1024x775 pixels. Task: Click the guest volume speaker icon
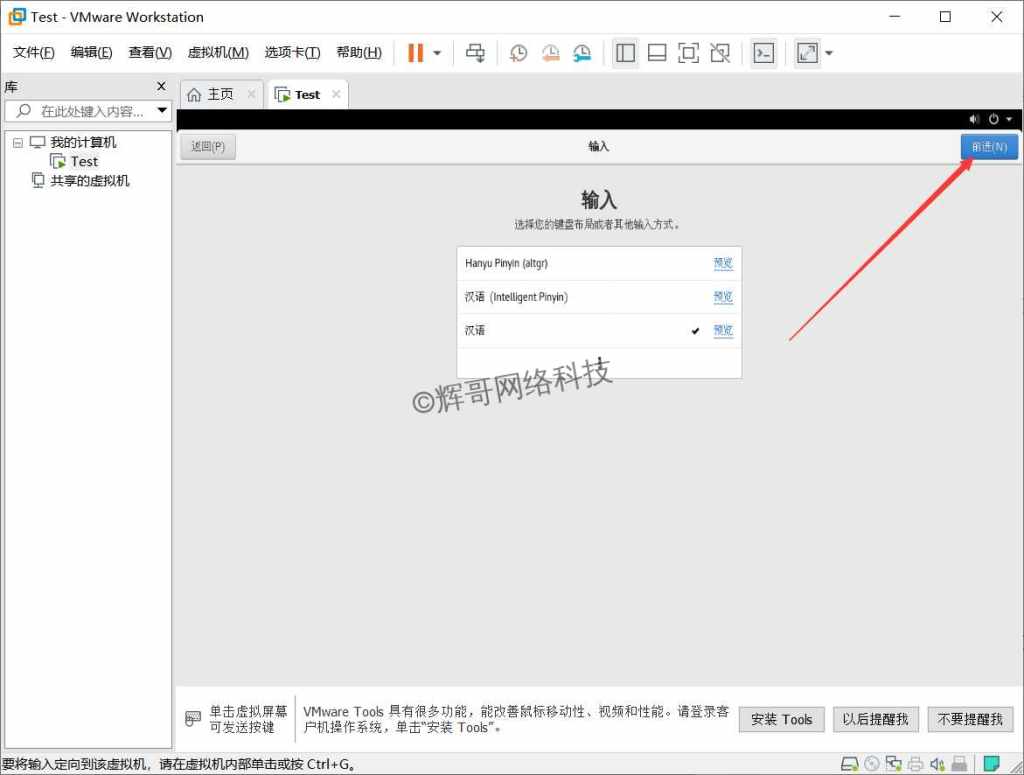point(974,119)
